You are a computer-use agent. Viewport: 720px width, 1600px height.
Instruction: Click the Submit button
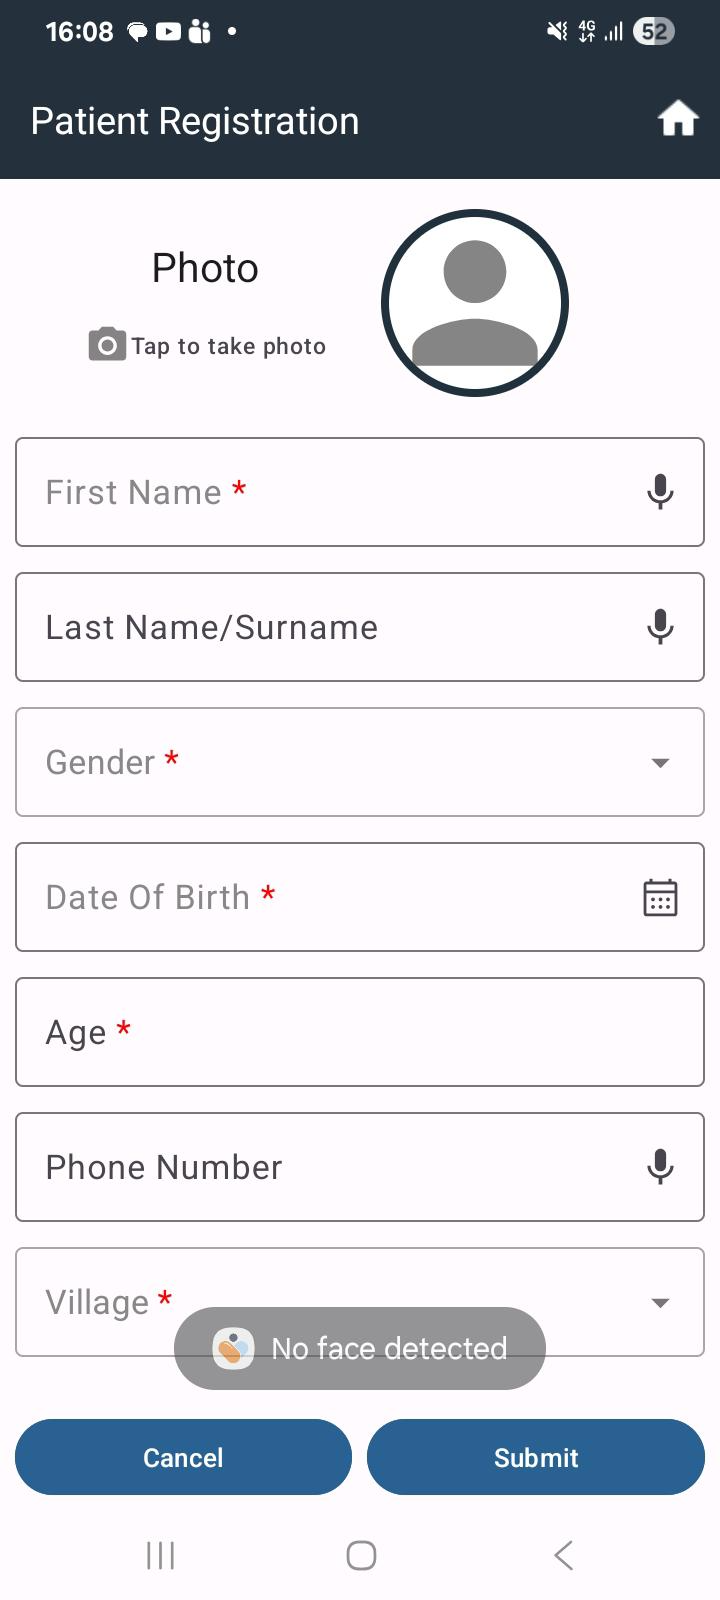pyautogui.click(x=536, y=1457)
